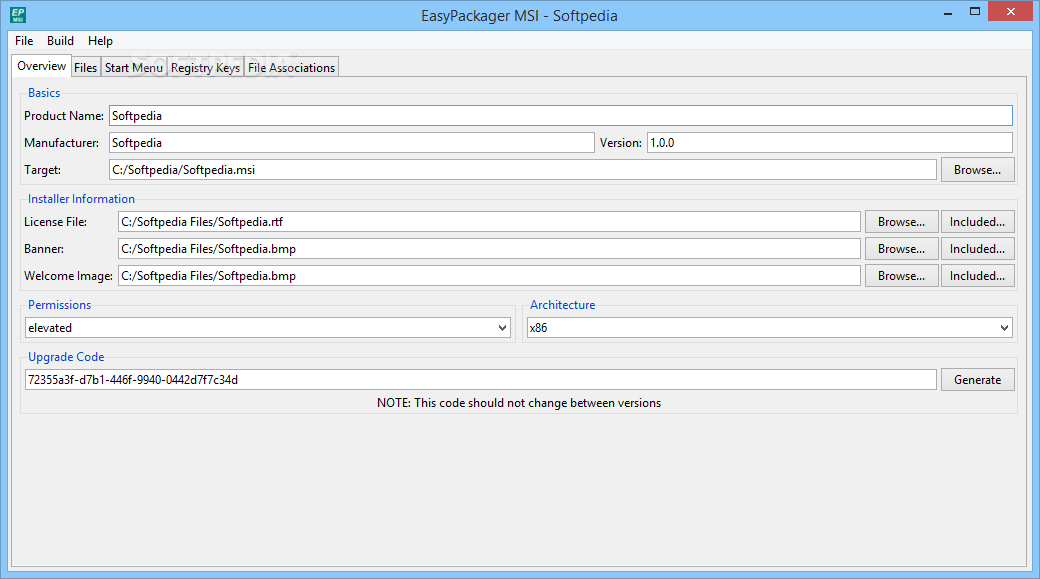Browse for the Welcome Image

point(901,276)
